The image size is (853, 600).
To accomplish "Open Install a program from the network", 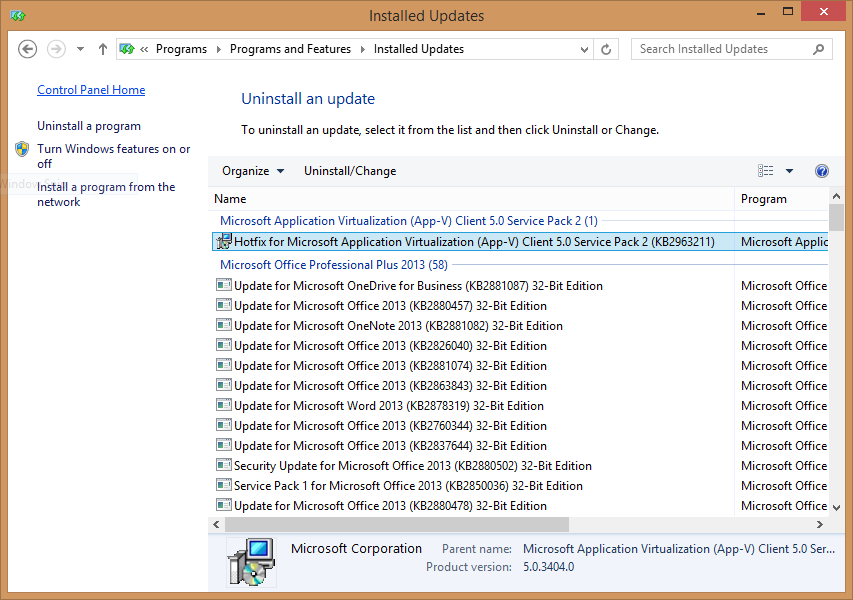I will click(x=106, y=194).
